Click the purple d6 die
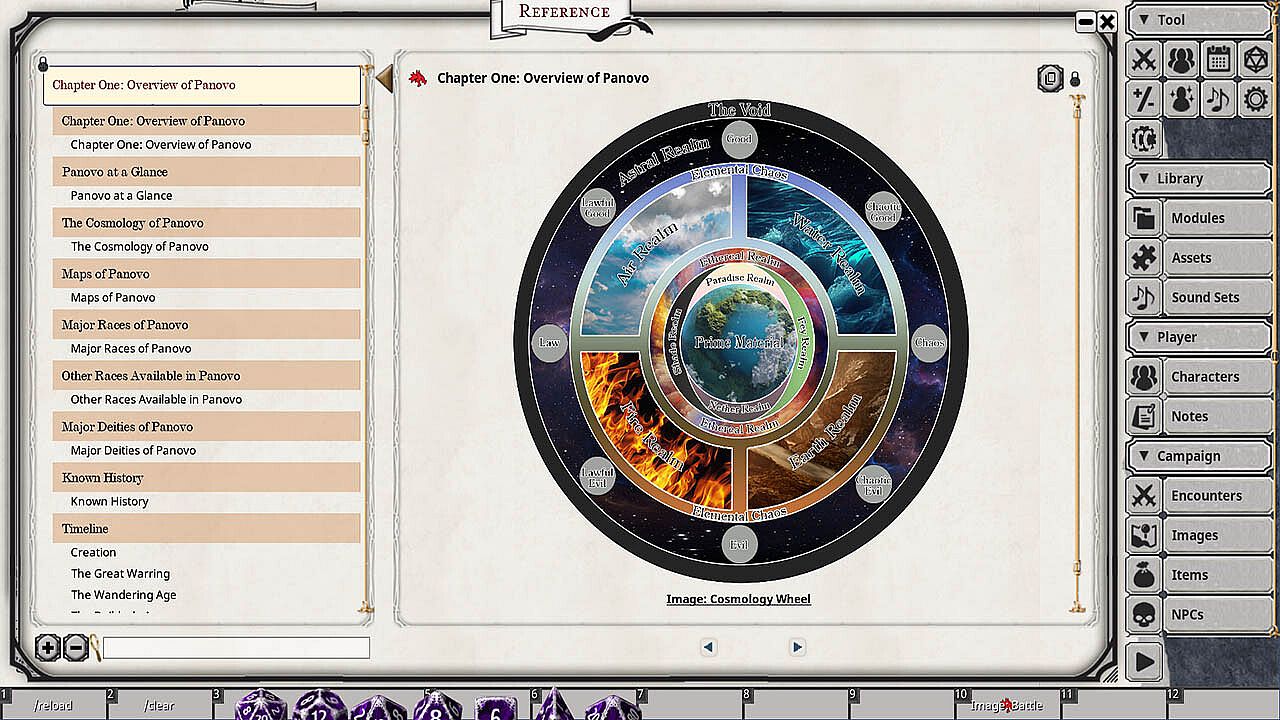This screenshot has height=720, width=1280. (x=496, y=706)
